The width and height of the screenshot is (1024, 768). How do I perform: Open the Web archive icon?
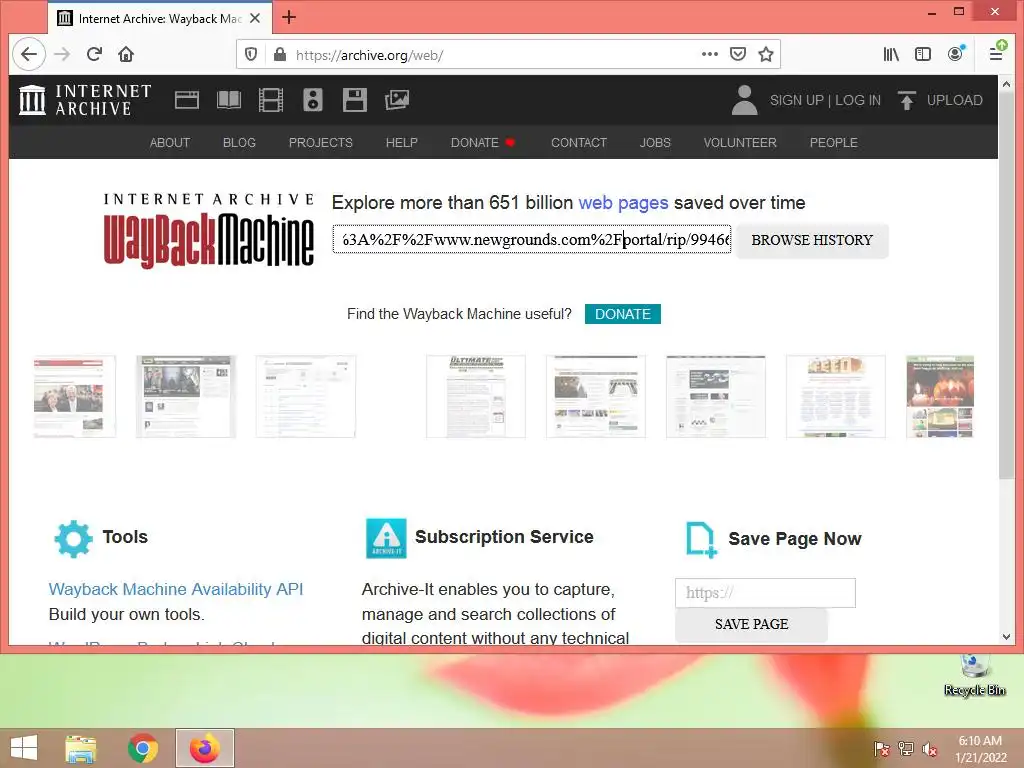[x=187, y=100]
